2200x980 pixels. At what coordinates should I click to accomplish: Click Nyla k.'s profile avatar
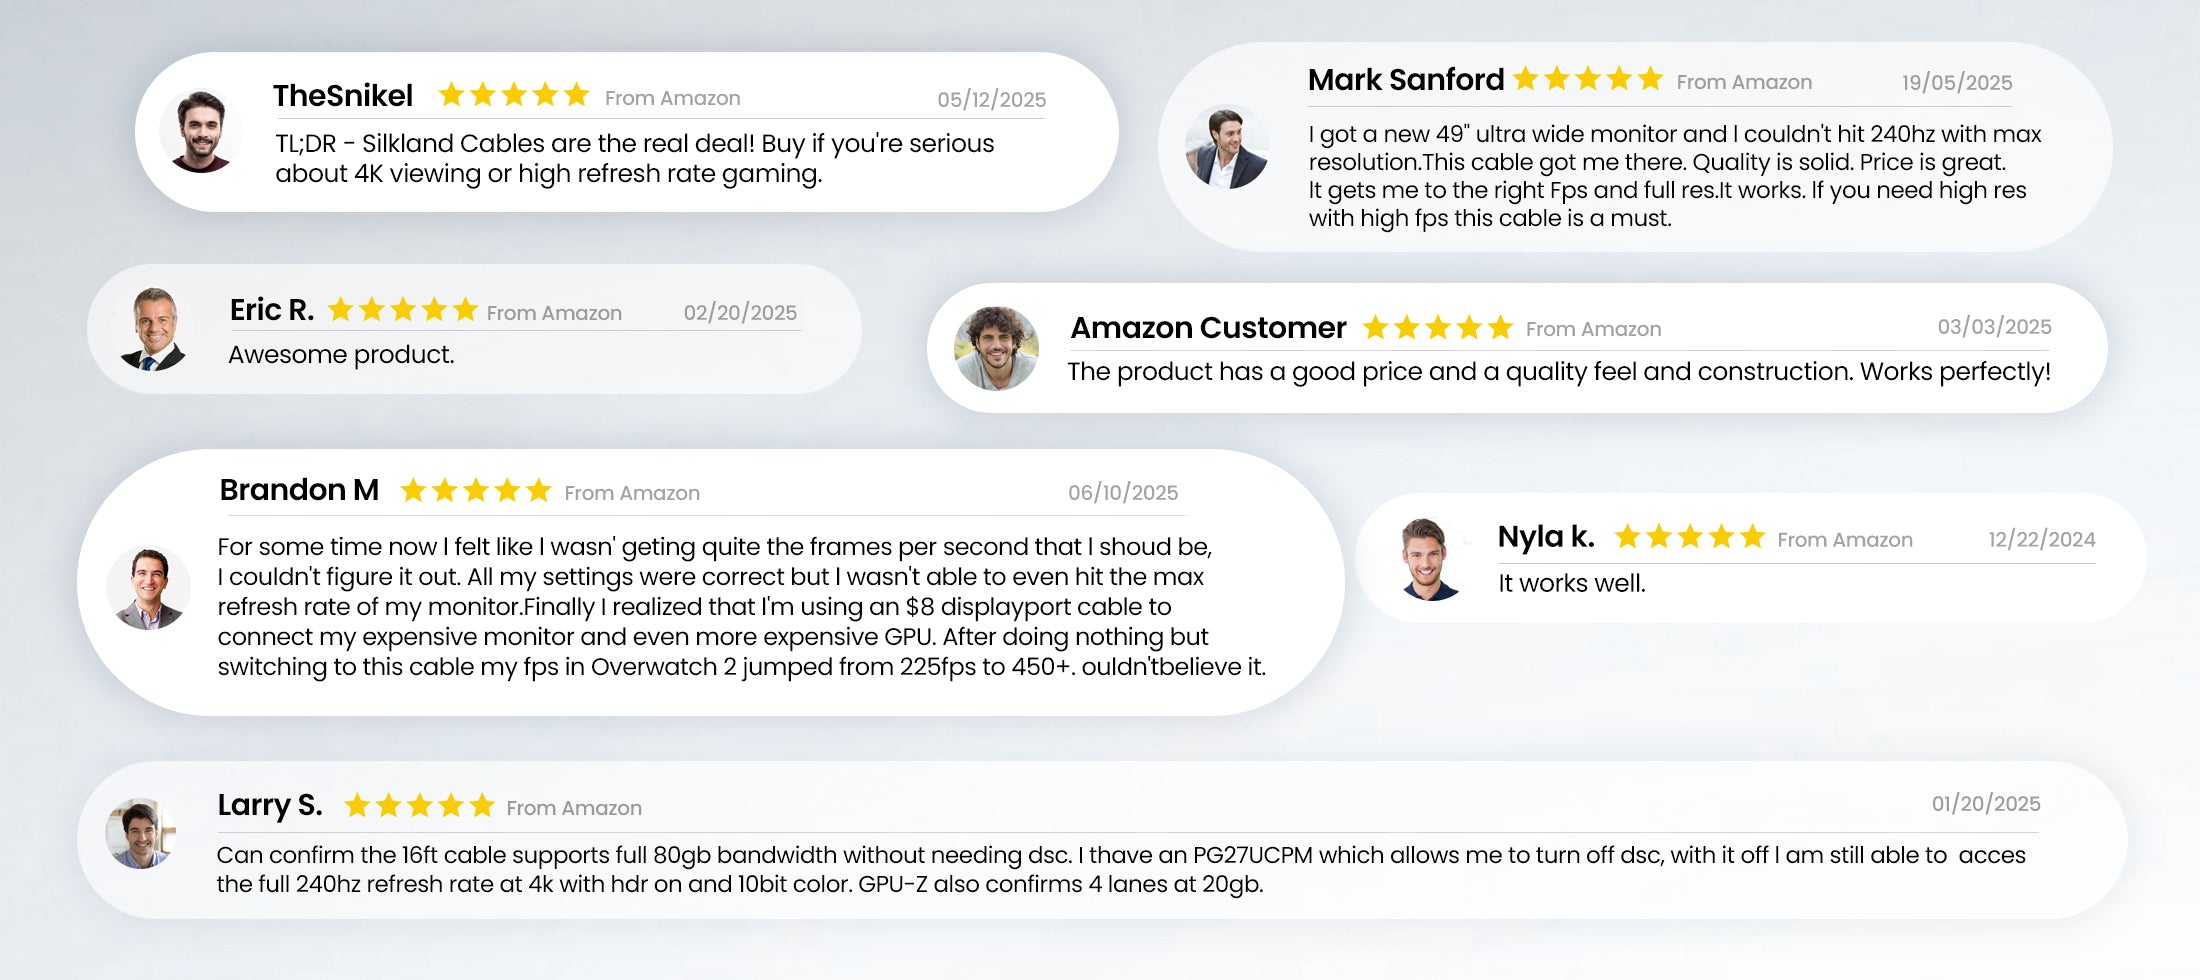[x=1429, y=559]
